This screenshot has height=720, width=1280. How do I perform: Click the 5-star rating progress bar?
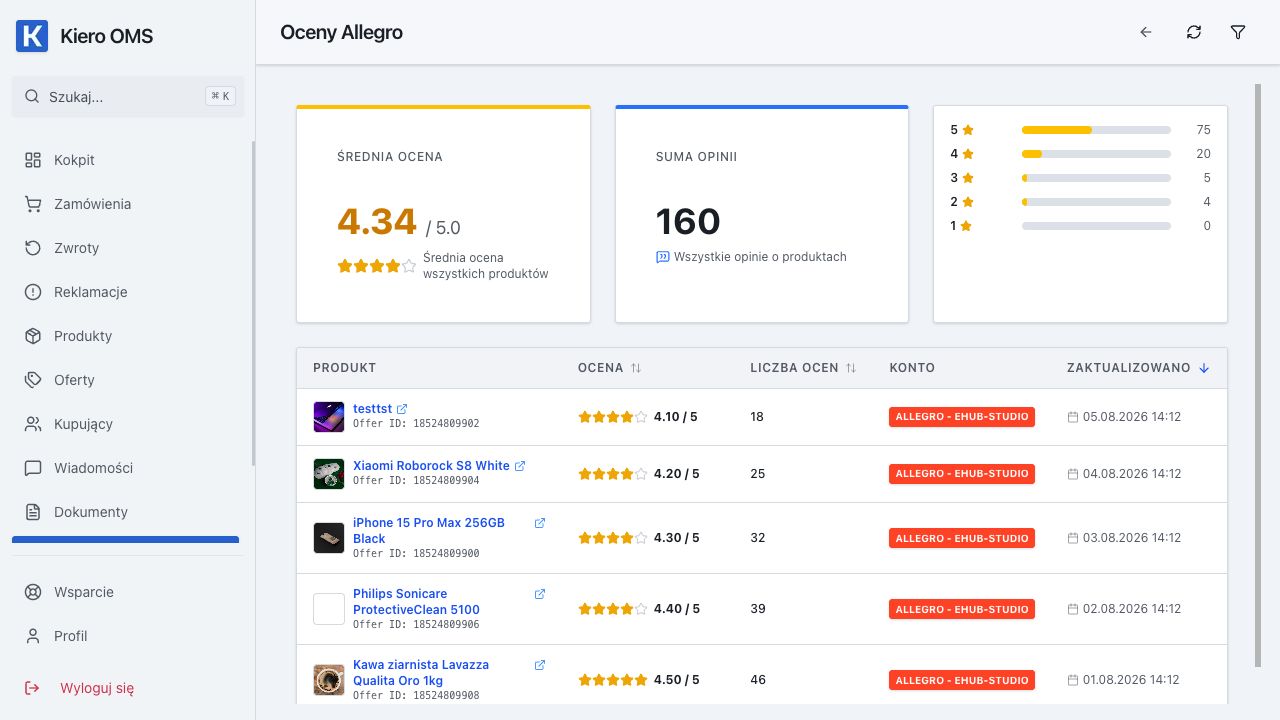point(1096,130)
